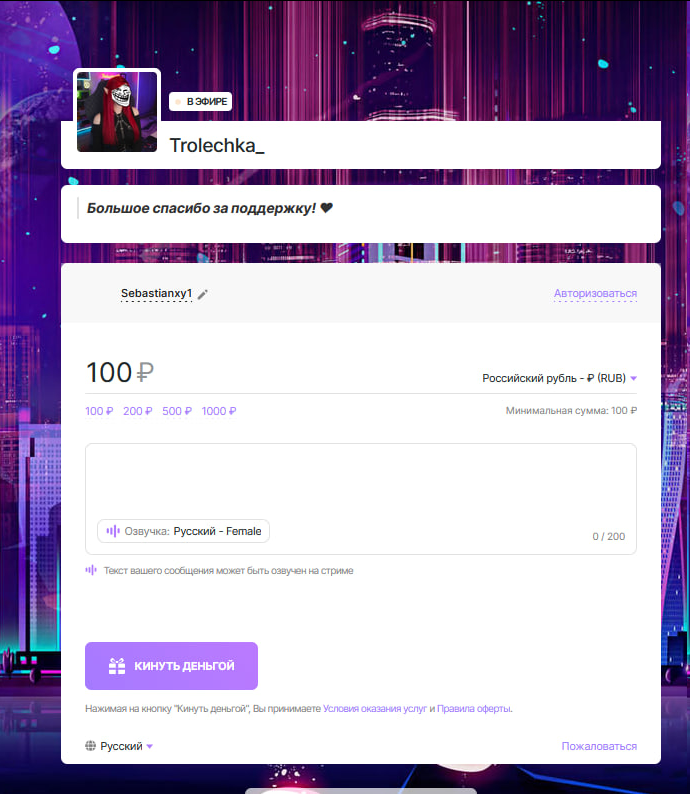Viewport: 690px width, 794px height.
Task: Click the gift icon on the donate button
Action: tap(117, 666)
